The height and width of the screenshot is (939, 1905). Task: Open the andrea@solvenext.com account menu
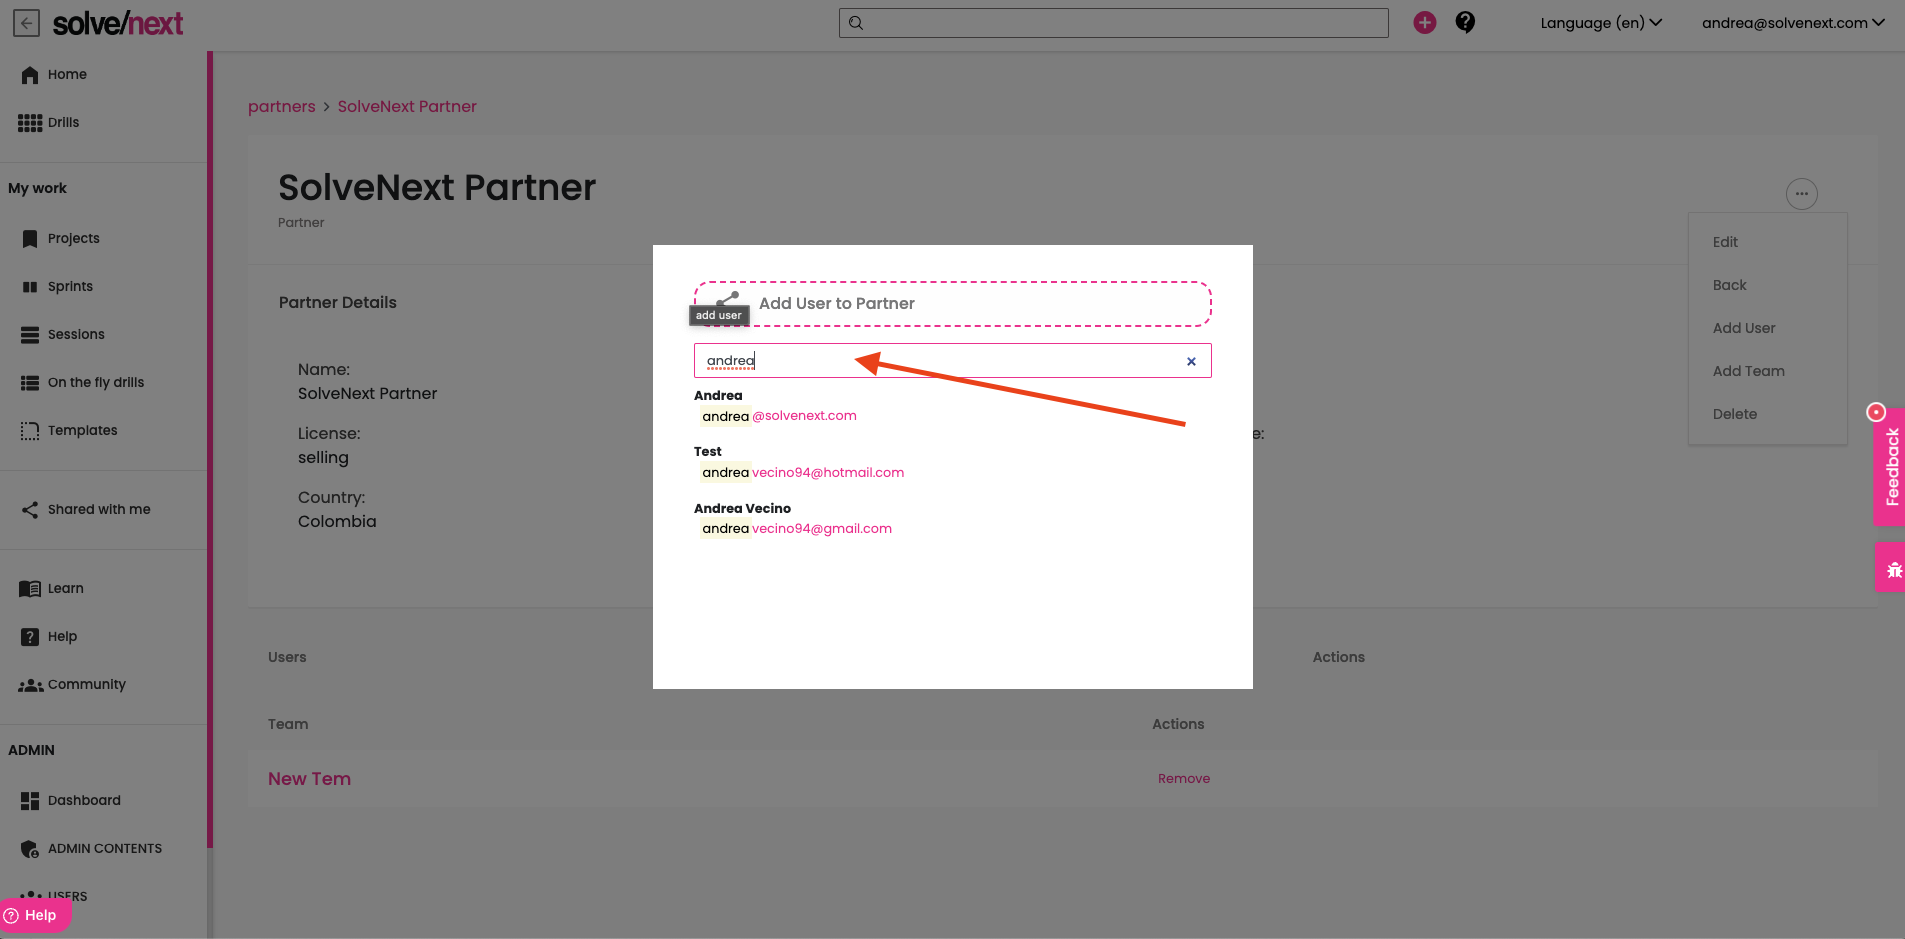(x=1793, y=23)
